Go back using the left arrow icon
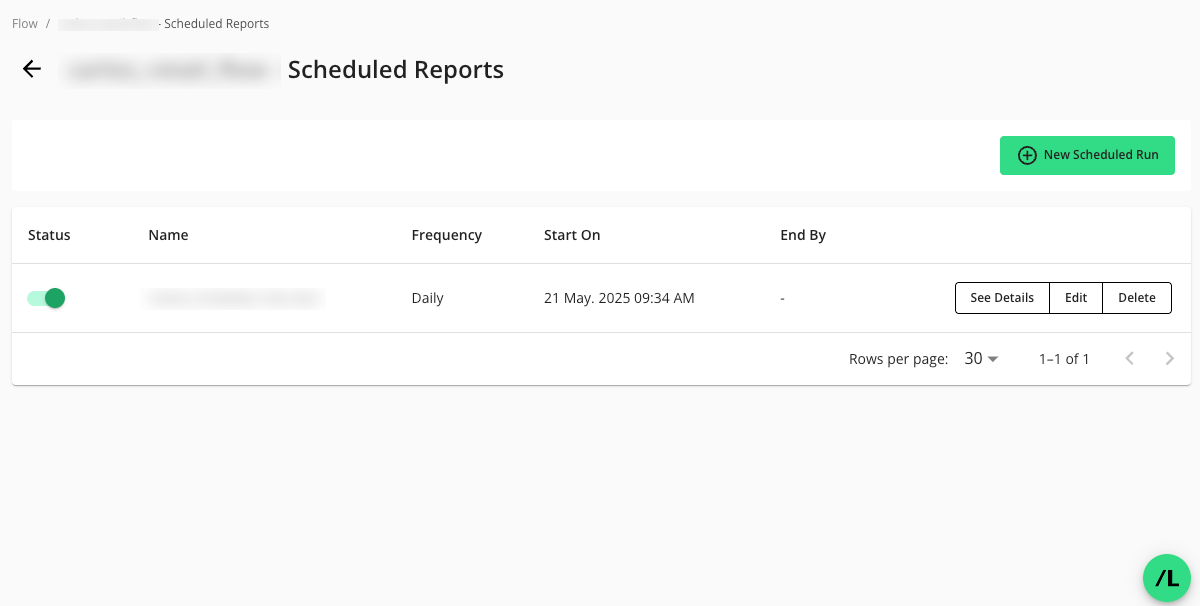The image size is (1200, 606). (x=32, y=69)
